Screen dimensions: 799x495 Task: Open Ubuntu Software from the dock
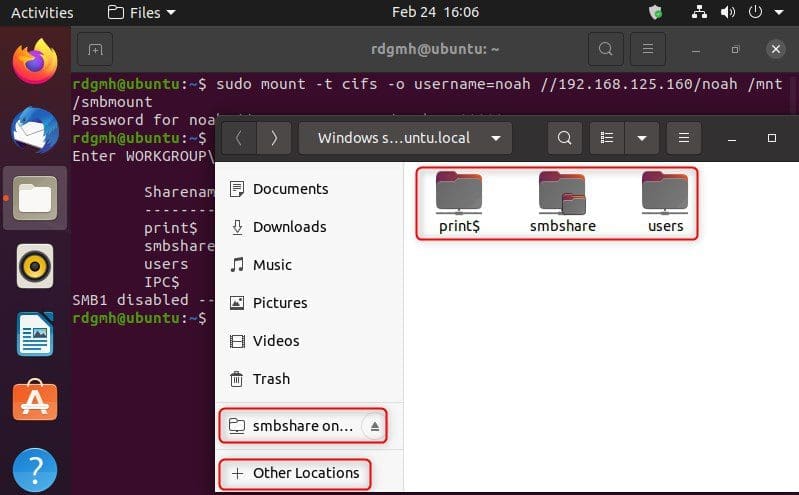[x=35, y=402]
